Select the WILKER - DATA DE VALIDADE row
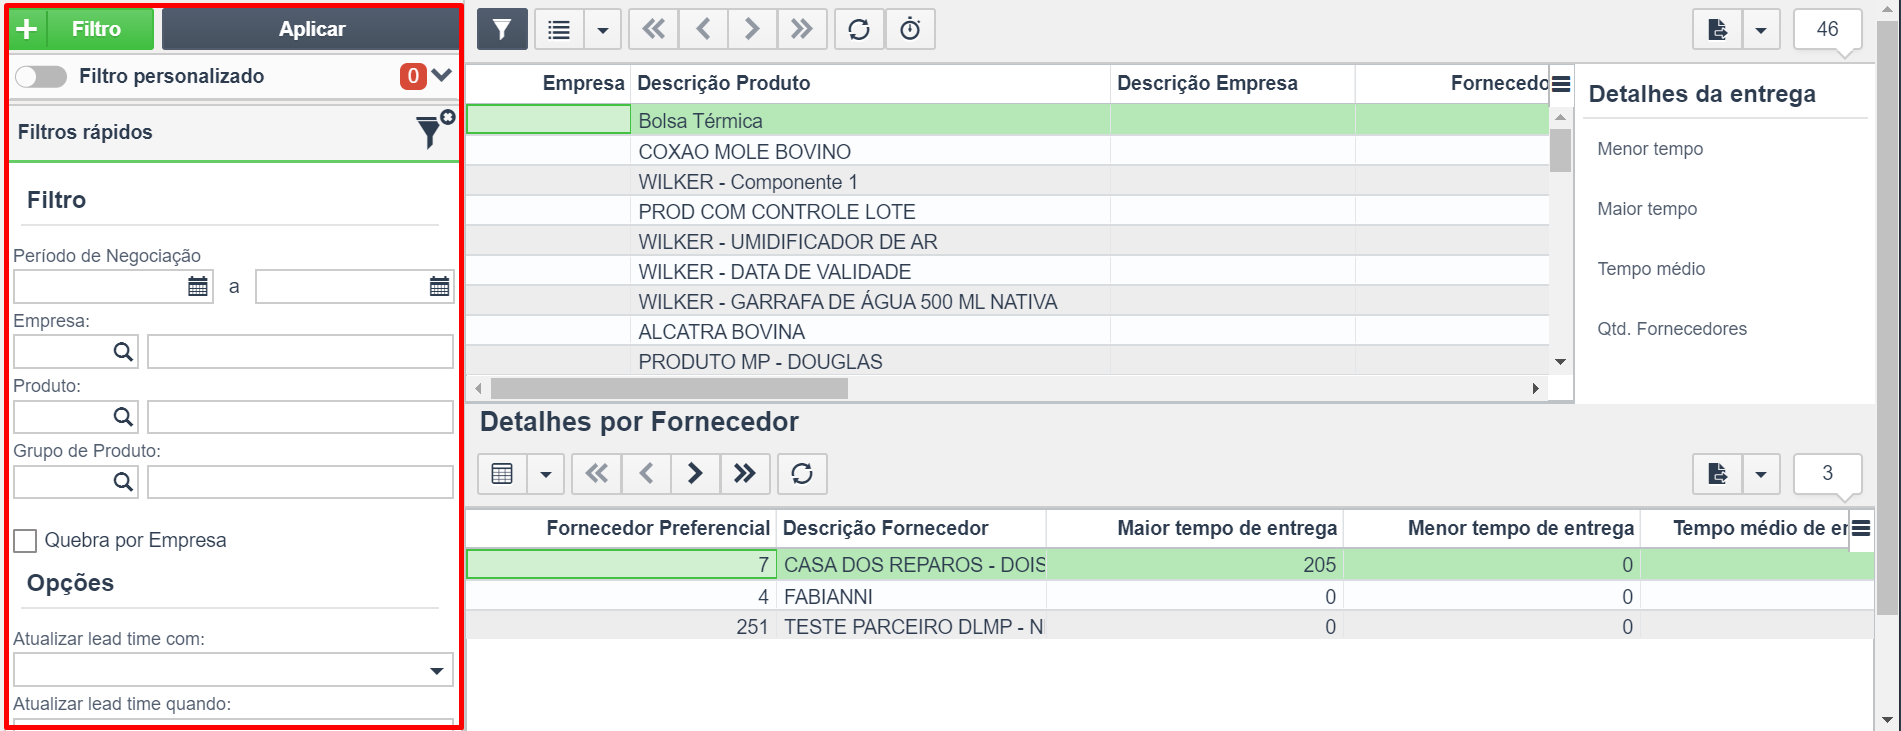1901x731 pixels. click(x=1008, y=271)
